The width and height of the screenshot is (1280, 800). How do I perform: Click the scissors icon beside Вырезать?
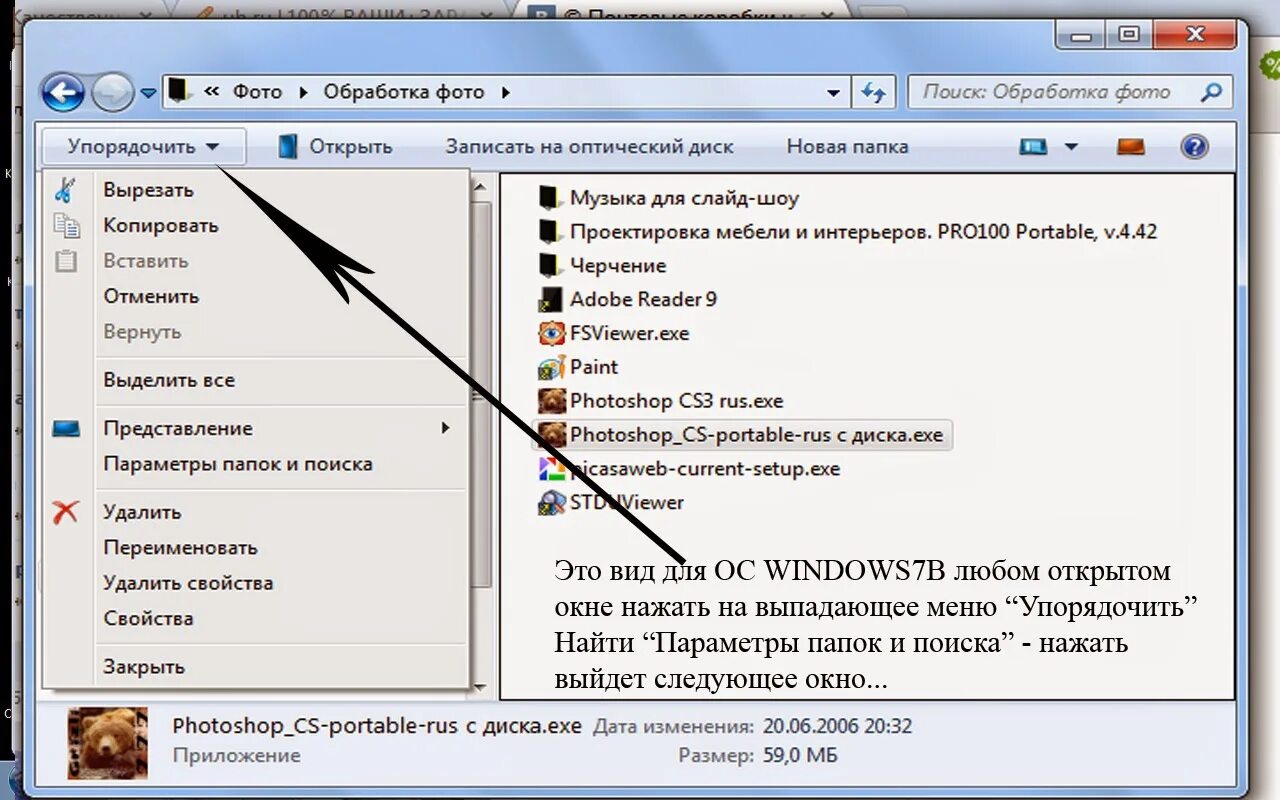click(65, 190)
